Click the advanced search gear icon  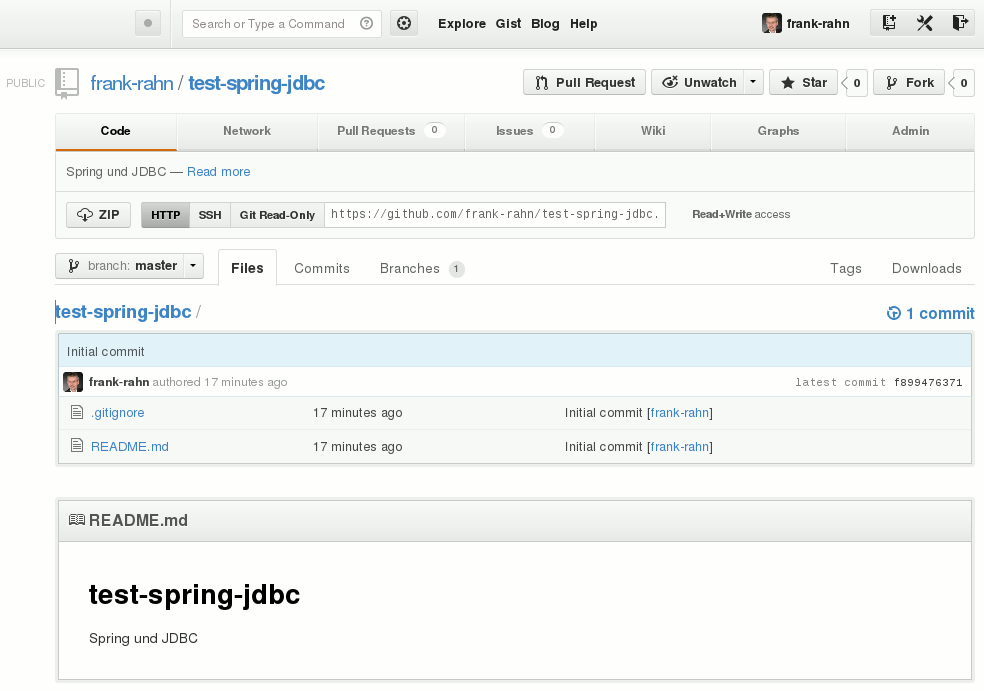pos(404,24)
